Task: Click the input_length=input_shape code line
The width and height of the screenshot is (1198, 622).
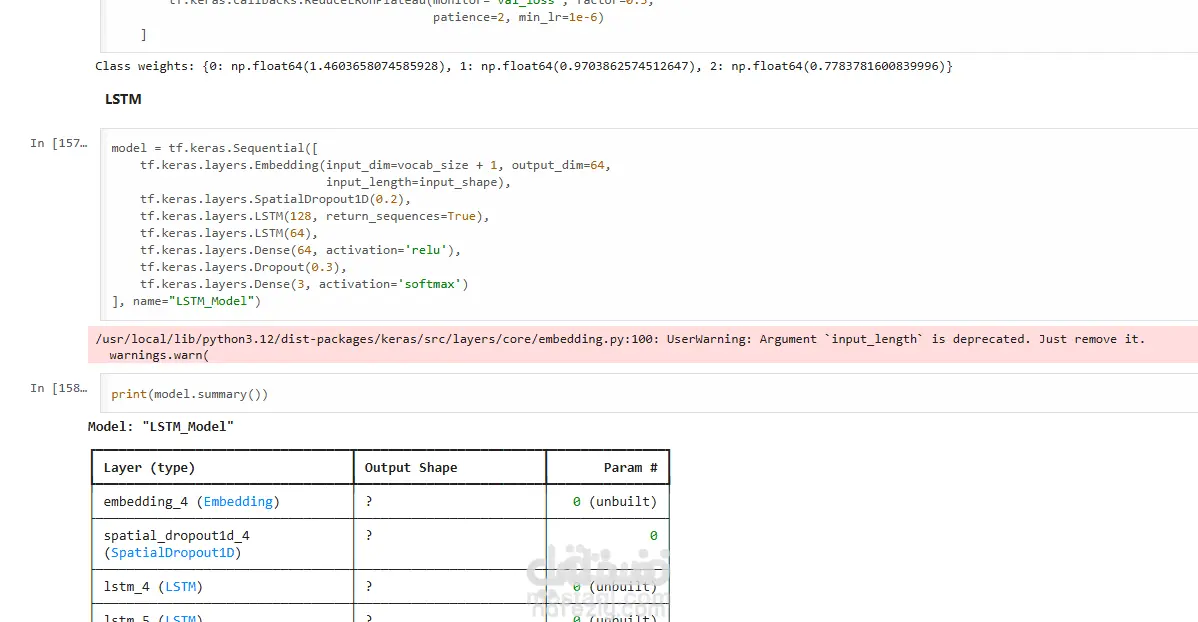Action: coord(418,182)
